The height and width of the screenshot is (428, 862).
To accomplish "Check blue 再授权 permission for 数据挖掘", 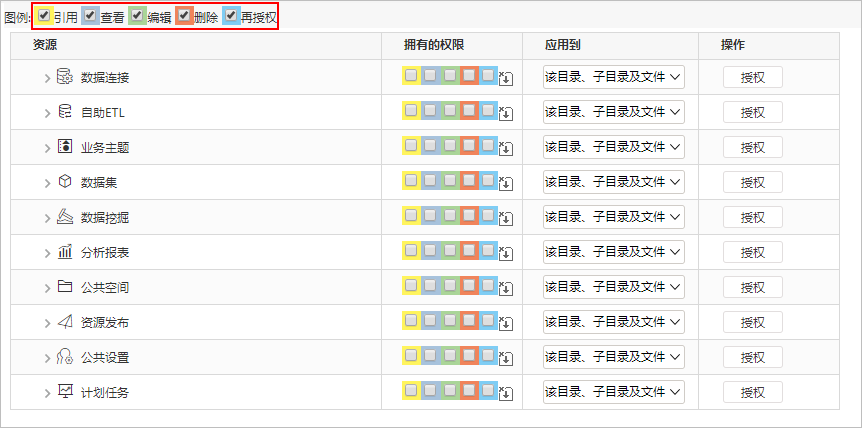I will coord(488,215).
